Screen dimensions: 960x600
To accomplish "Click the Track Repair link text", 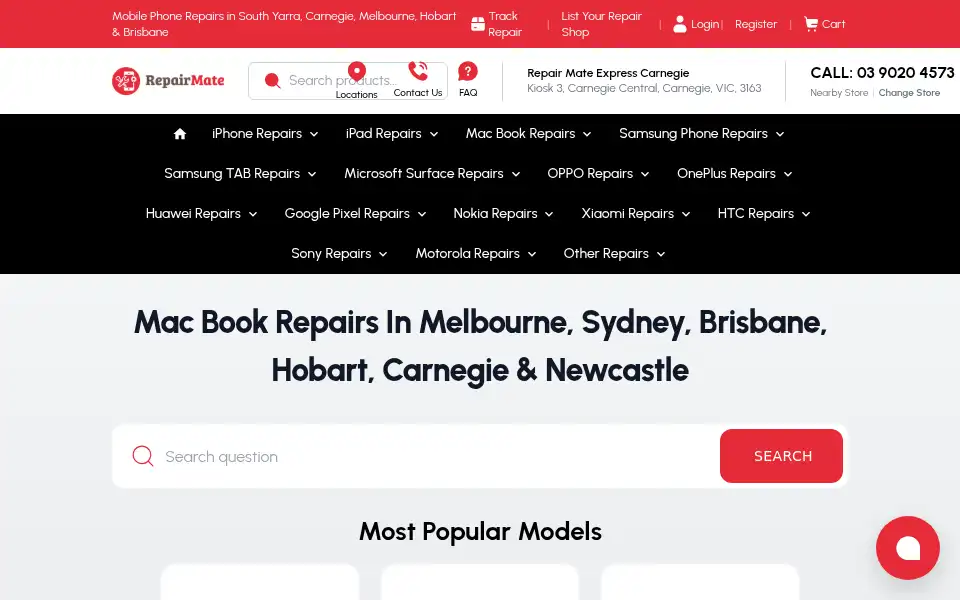I will [x=505, y=24].
